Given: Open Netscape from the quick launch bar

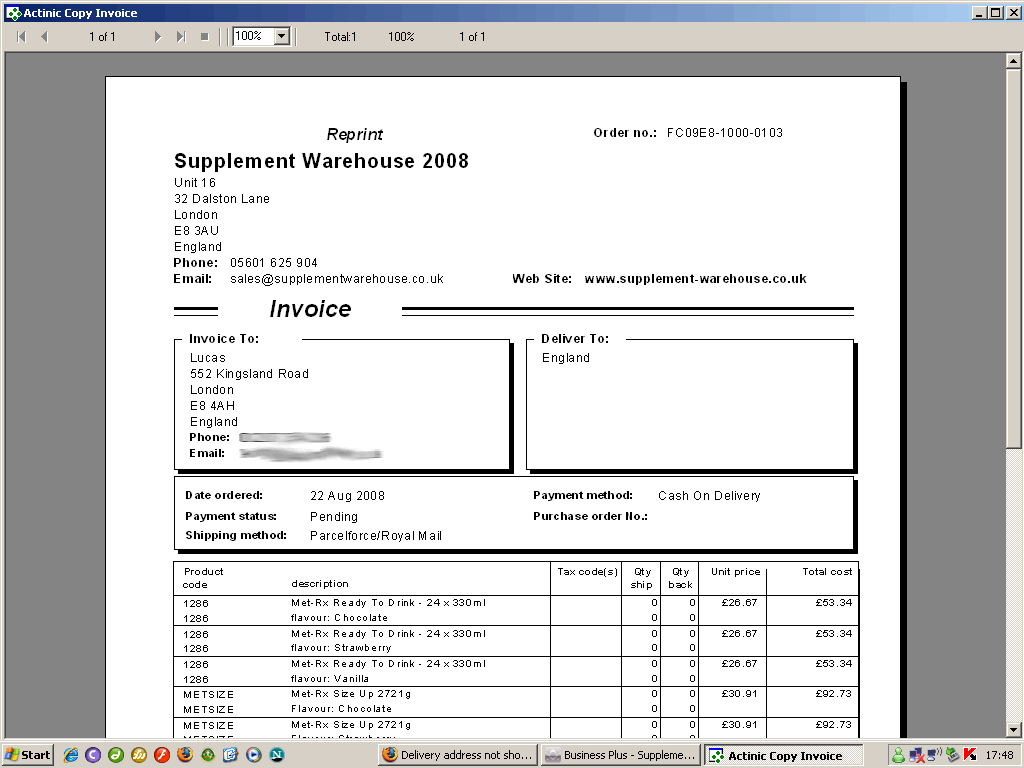Looking at the screenshot, I should 277,755.
